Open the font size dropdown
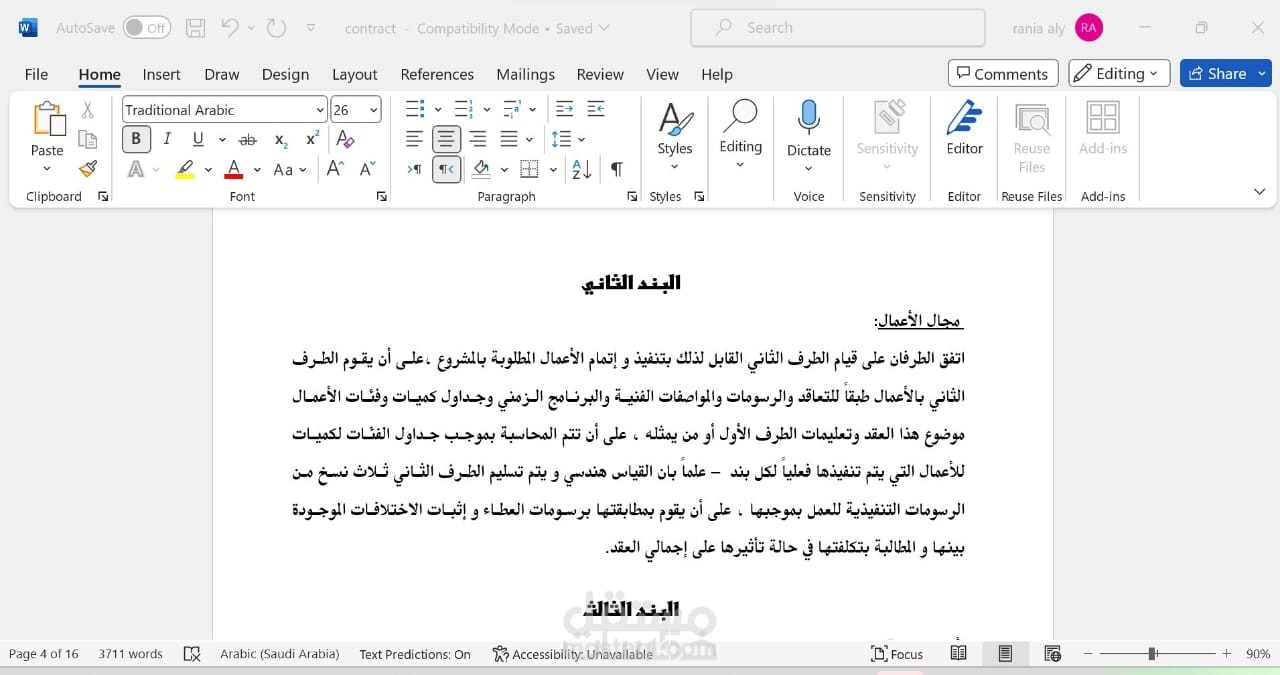 coord(374,110)
